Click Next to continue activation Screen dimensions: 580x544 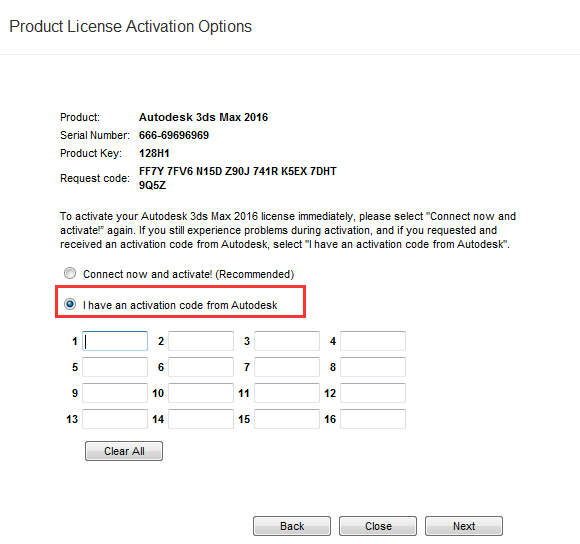(464, 526)
